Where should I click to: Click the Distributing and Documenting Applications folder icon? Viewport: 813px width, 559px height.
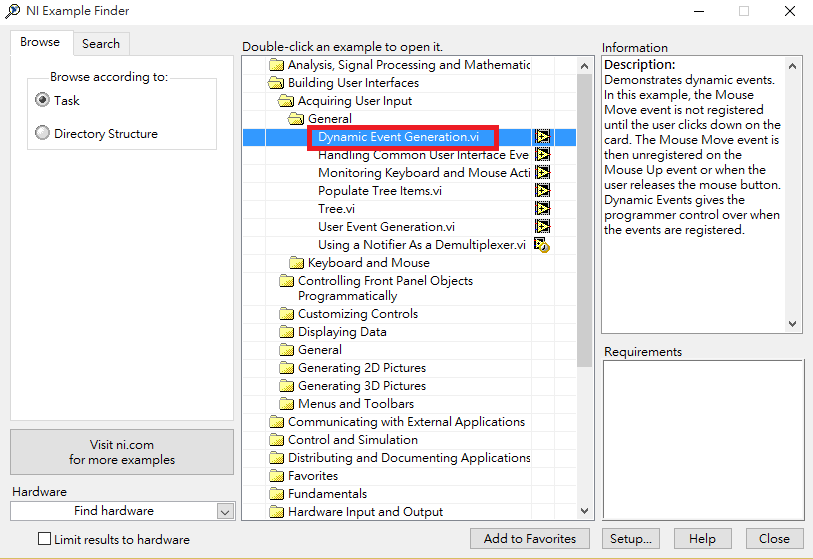tap(276, 458)
